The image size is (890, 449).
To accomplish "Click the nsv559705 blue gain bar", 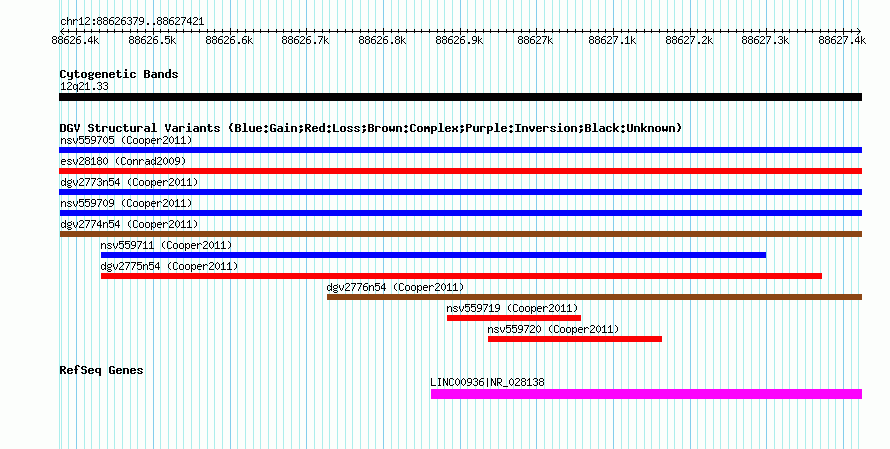I will coord(460,150).
